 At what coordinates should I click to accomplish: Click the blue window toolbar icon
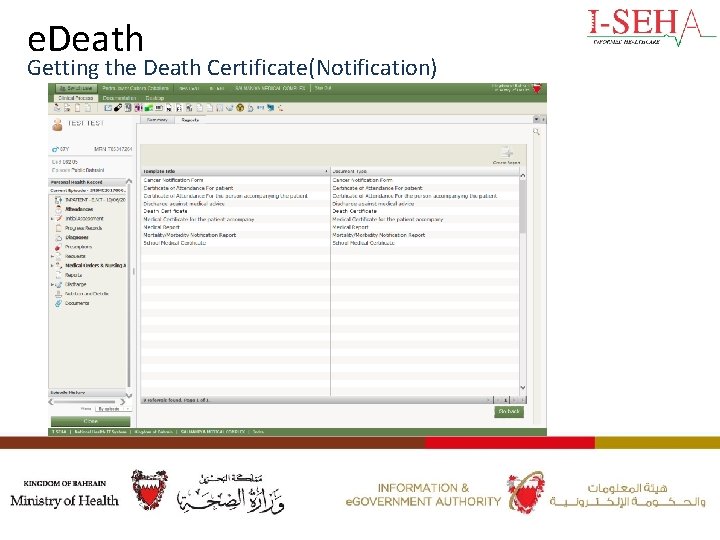click(108, 108)
